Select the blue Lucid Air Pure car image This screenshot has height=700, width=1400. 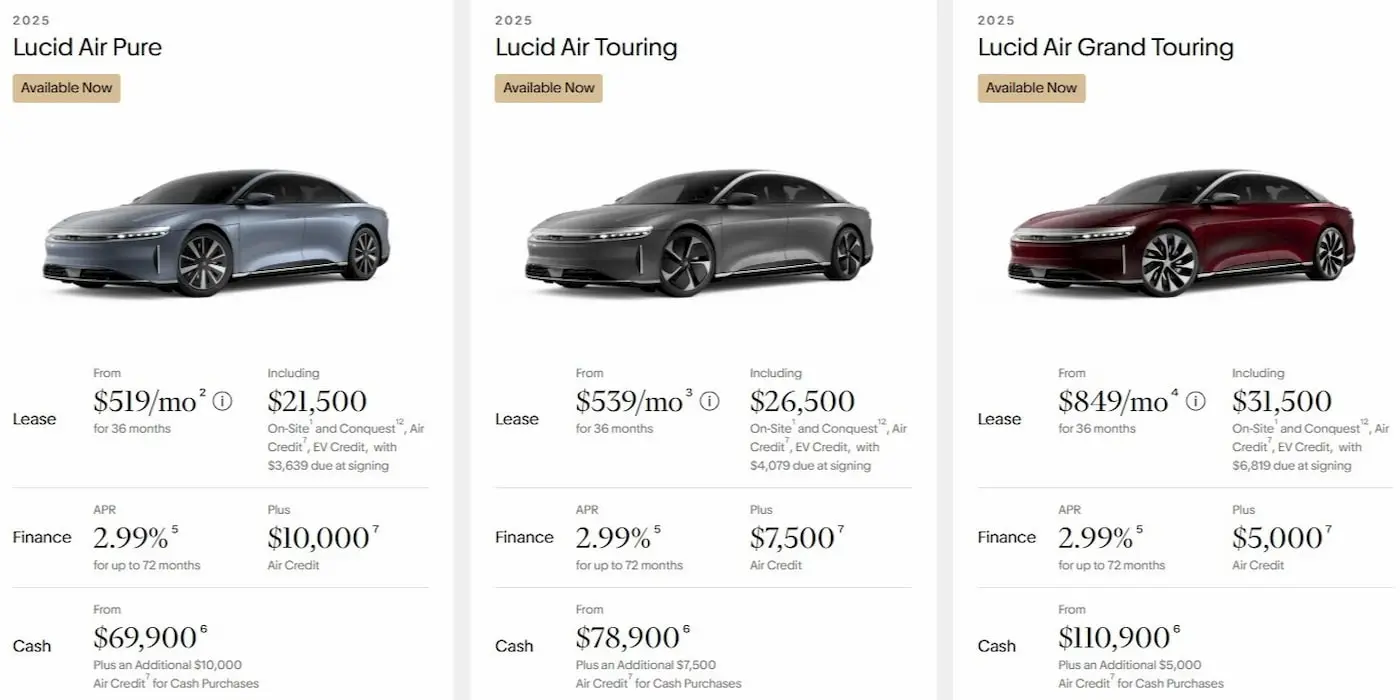[216, 232]
